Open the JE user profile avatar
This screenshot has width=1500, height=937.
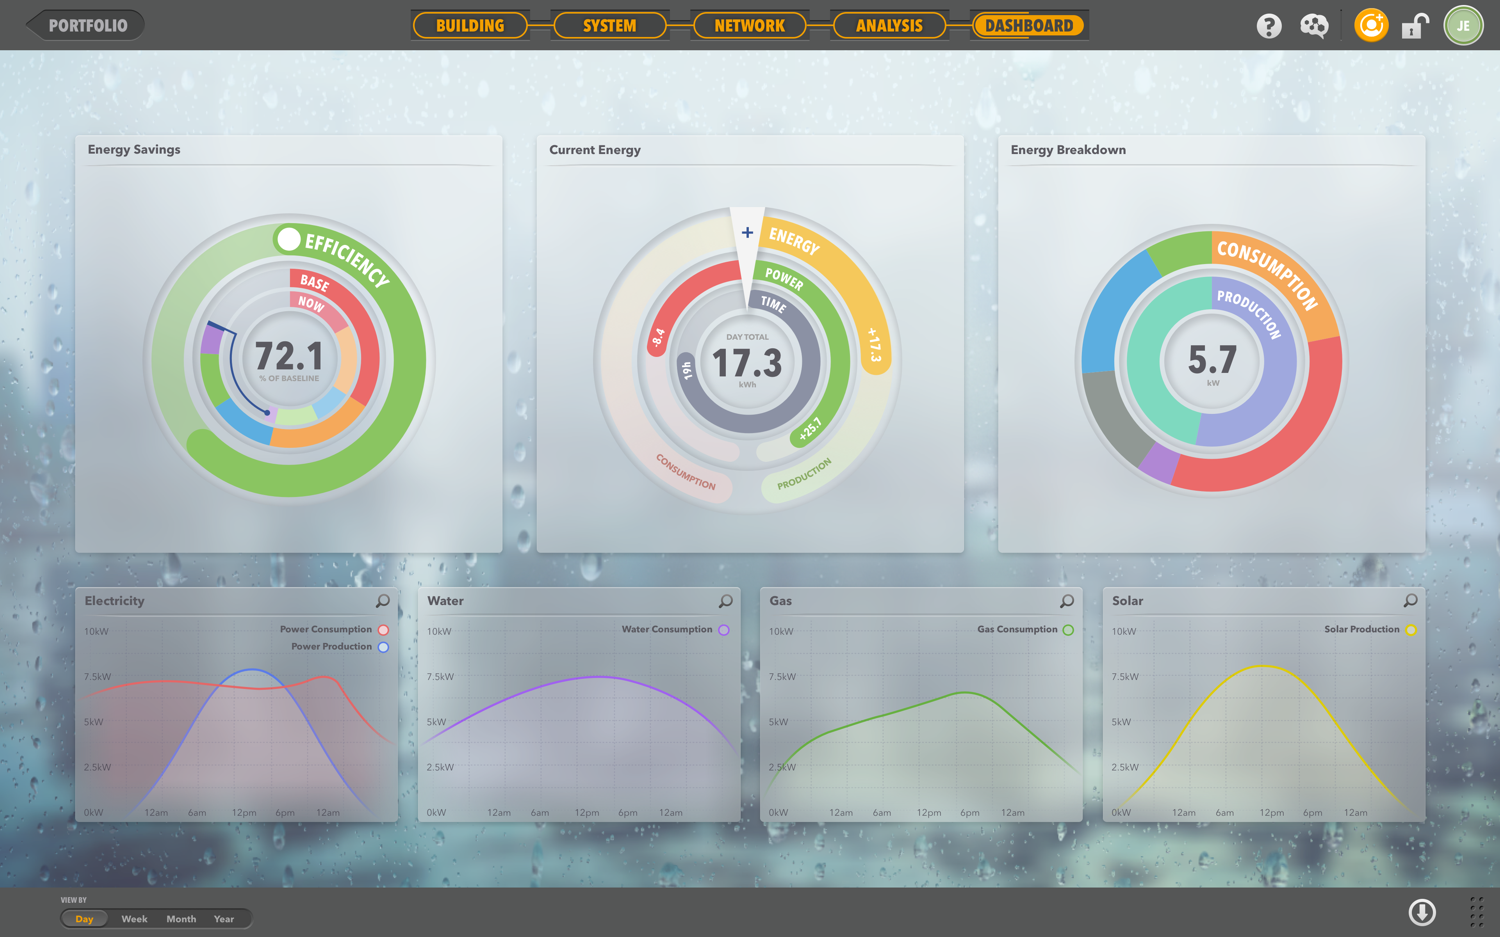[1463, 26]
